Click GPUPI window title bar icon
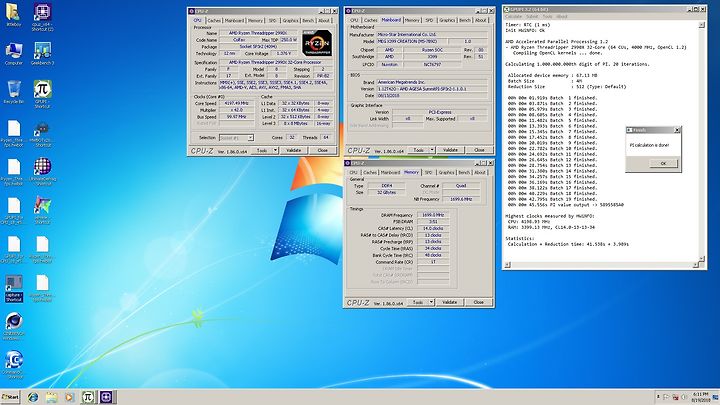Viewport: 720px width, 405px height. (x=507, y=9)
